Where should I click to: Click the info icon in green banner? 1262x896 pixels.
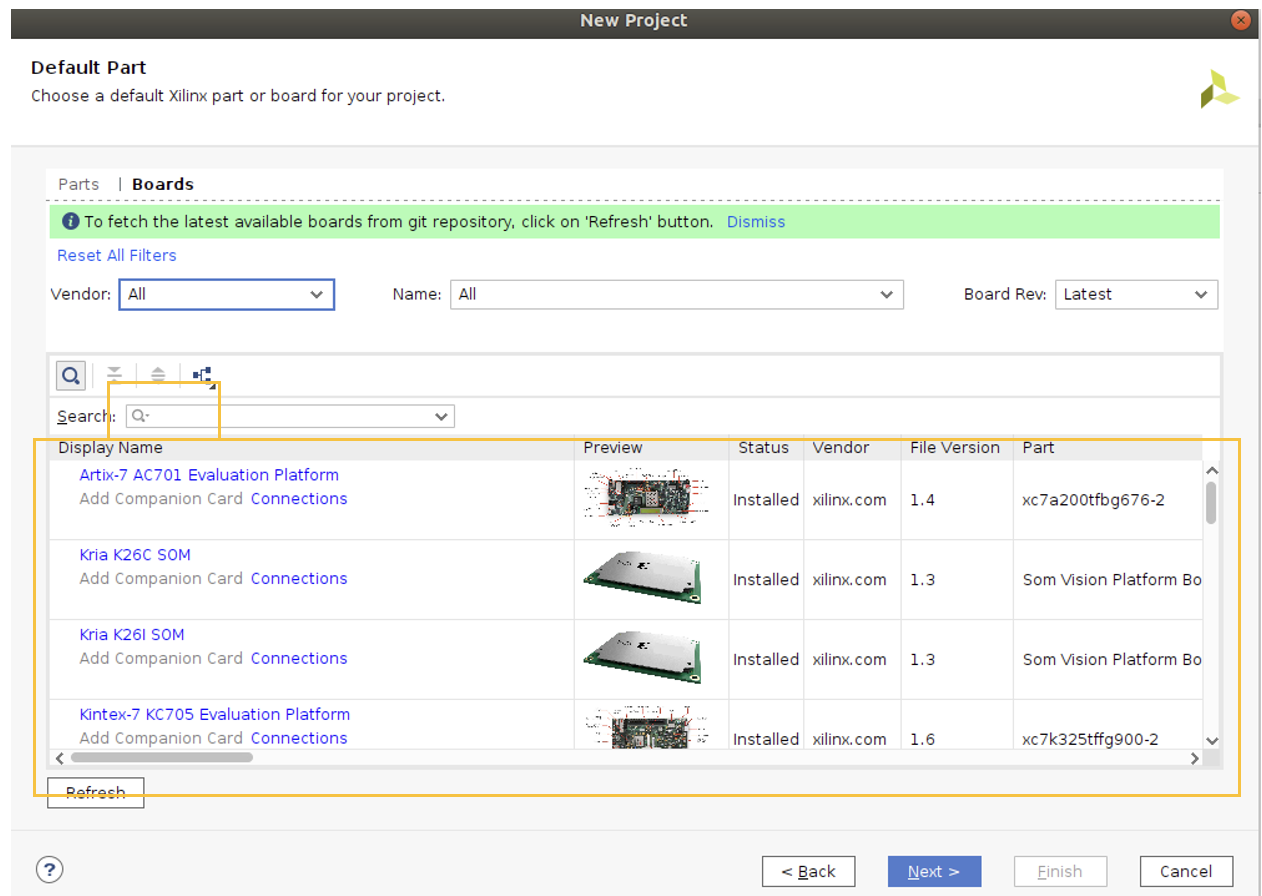click(70, 222)
